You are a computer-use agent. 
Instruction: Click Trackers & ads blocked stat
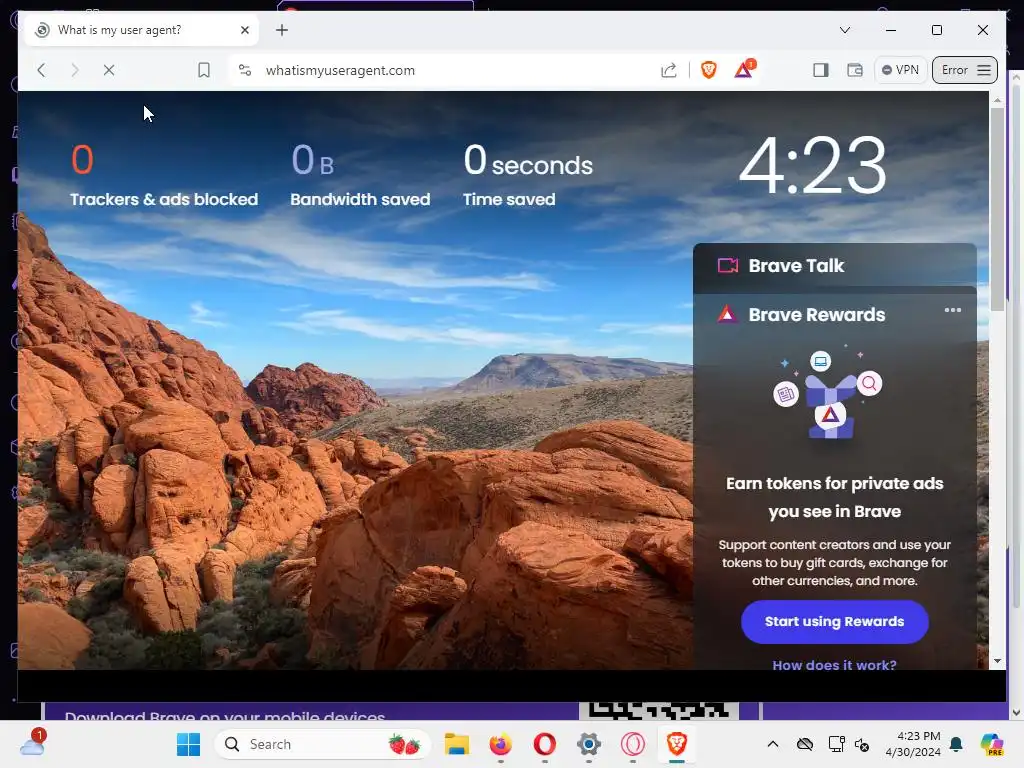tap(164, 175)
